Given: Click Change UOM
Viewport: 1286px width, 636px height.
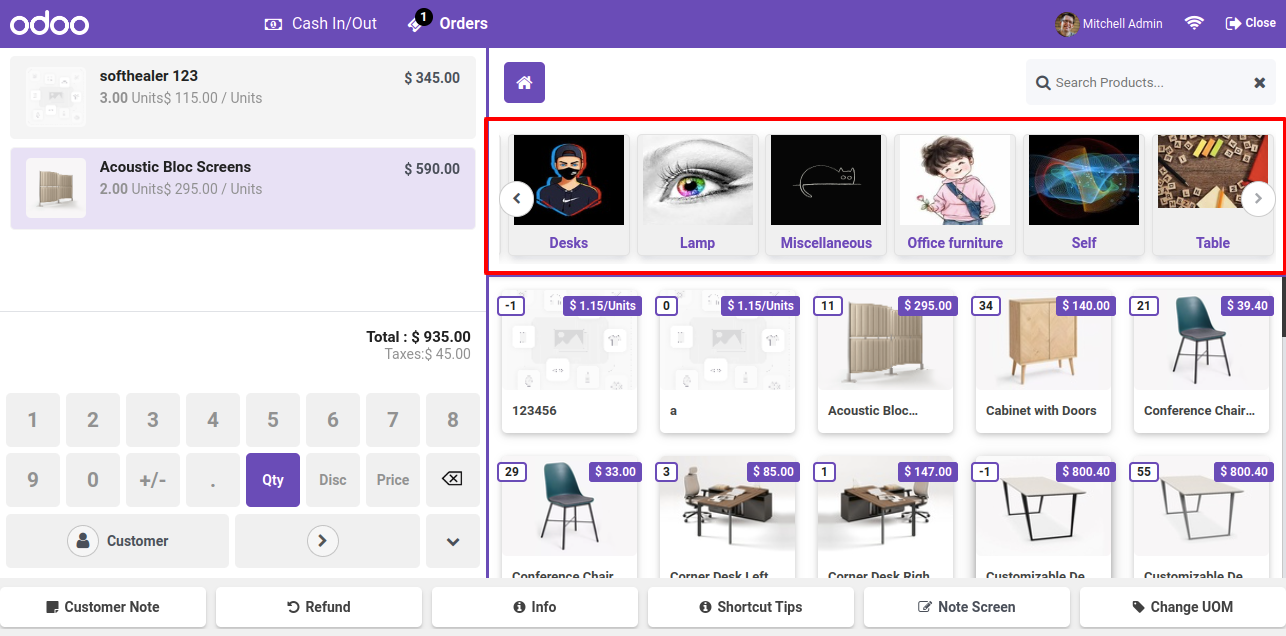Looking at the screenshot, I should (x=1182, y=607).
